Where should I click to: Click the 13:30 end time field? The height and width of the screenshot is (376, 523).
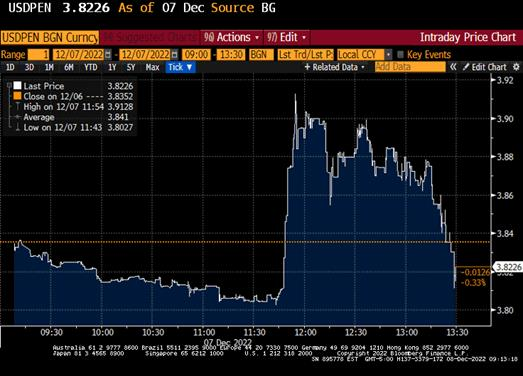click(x=231, y=54)
